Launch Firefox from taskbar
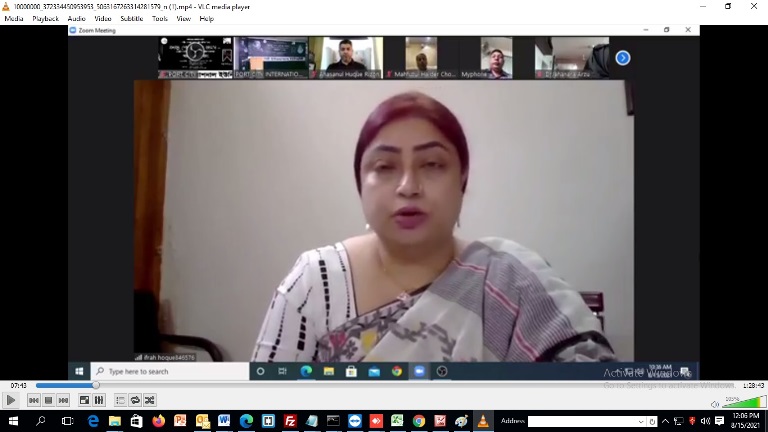Image resolution: width=768 pixels, height=432 pixels. point(159,421)
